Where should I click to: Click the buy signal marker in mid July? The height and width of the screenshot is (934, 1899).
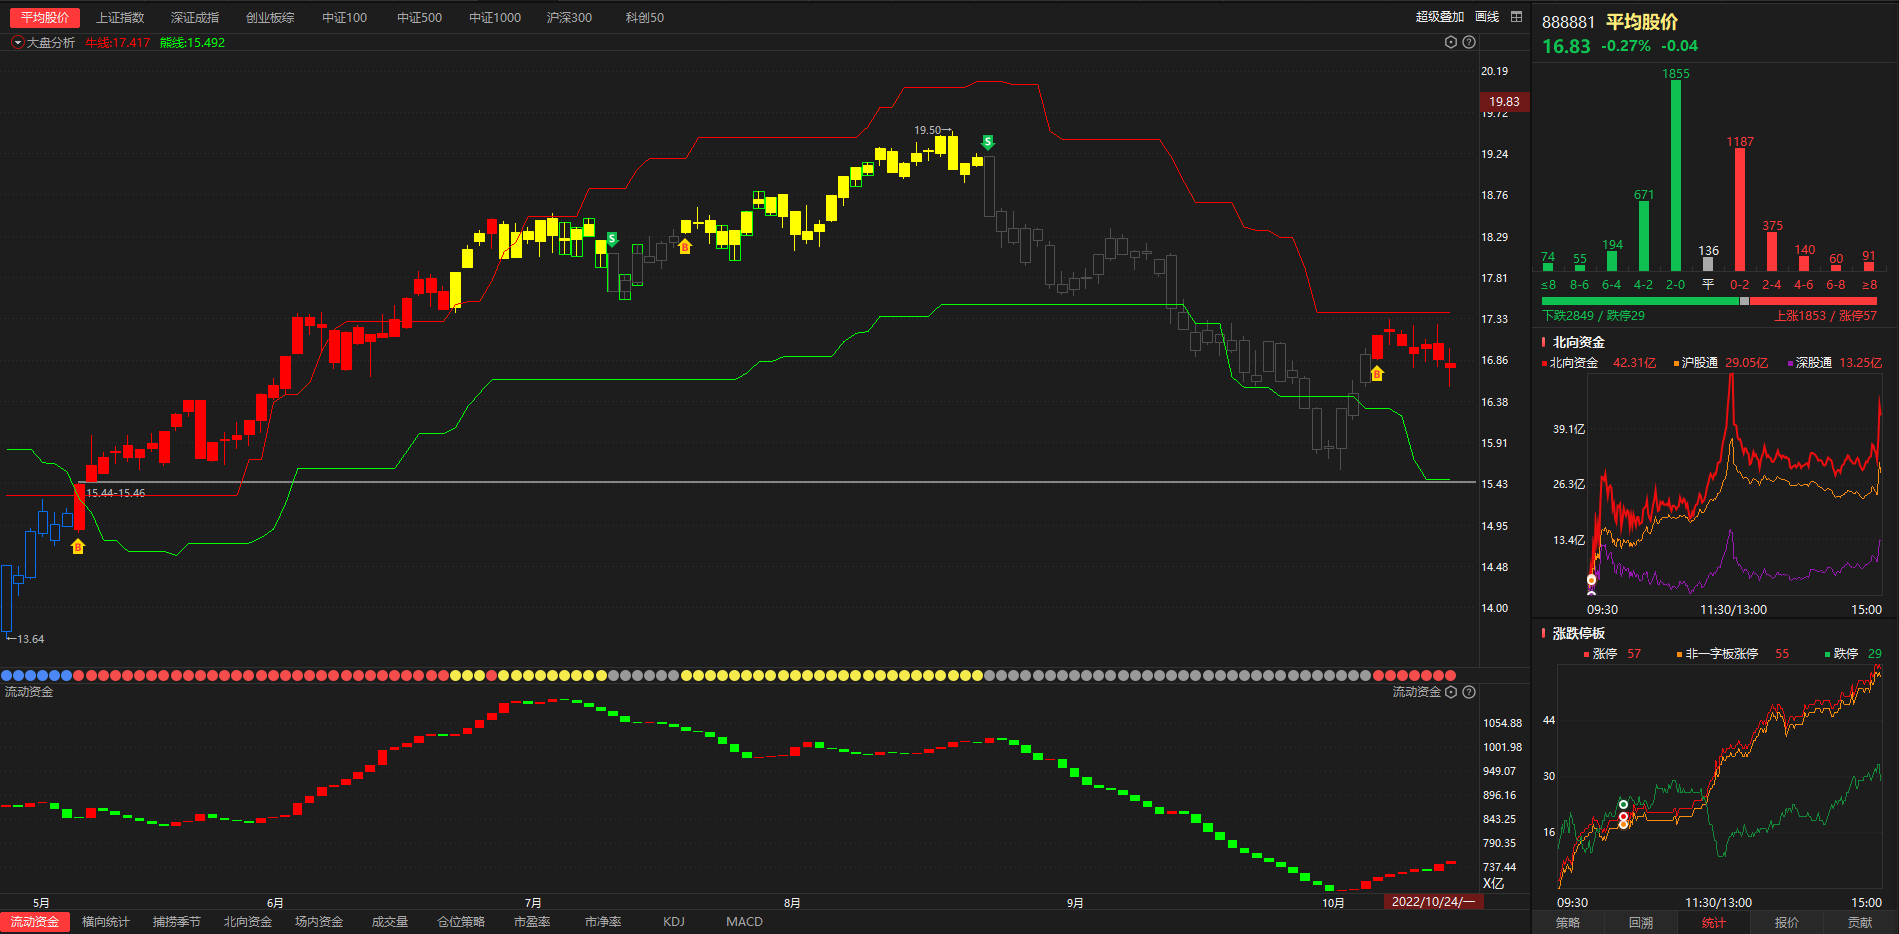tap(685, 246)
